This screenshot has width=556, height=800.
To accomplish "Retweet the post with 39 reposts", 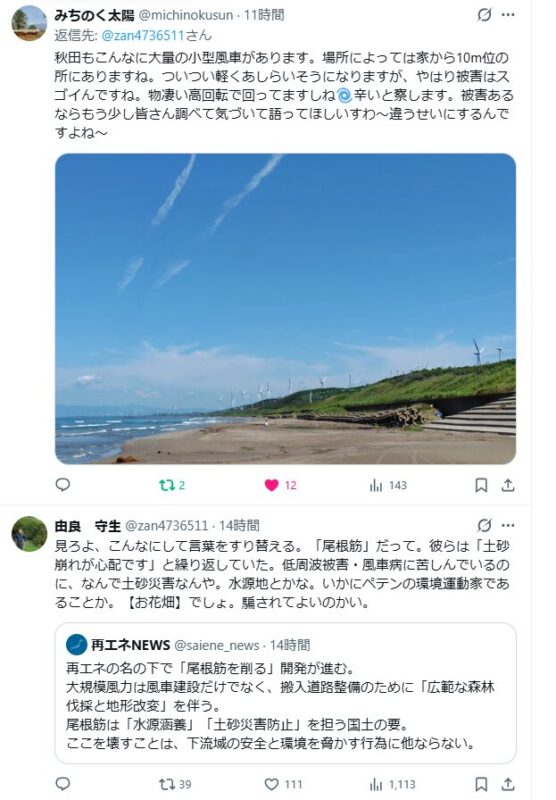I will tap(175, 784).
